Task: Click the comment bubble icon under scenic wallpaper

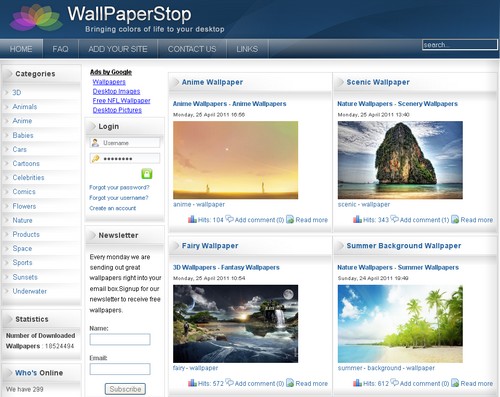Action: click(x=395, y=219)
